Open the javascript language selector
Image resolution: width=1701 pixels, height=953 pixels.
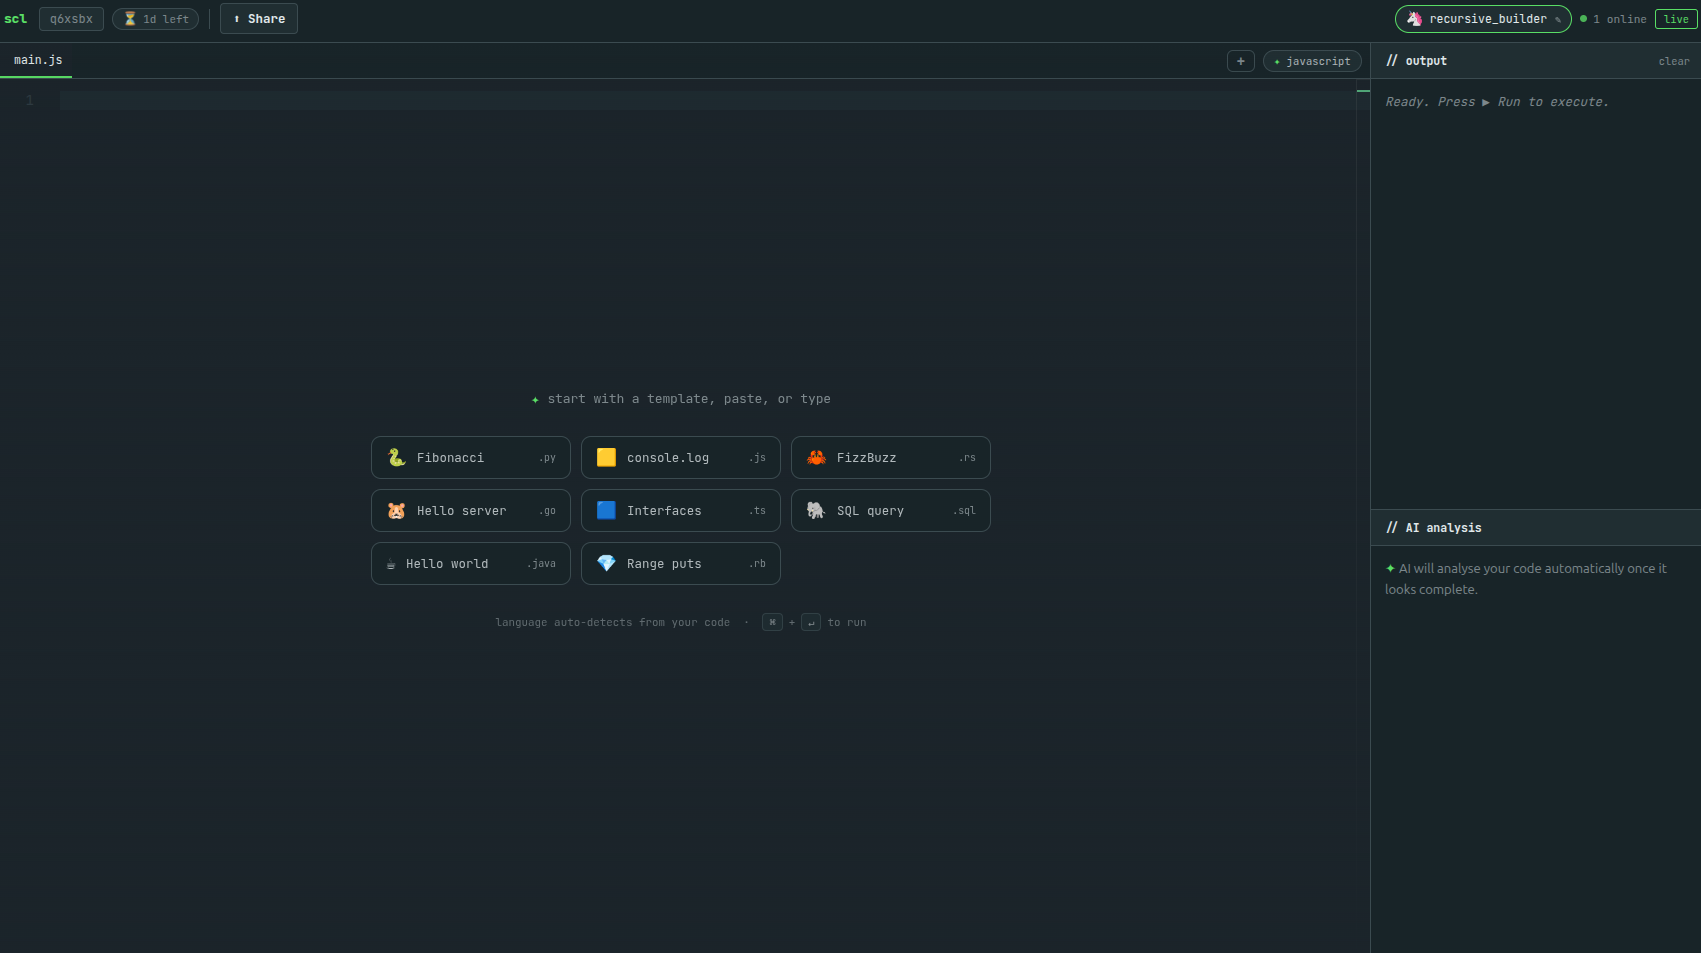[x=1312, y=61]
